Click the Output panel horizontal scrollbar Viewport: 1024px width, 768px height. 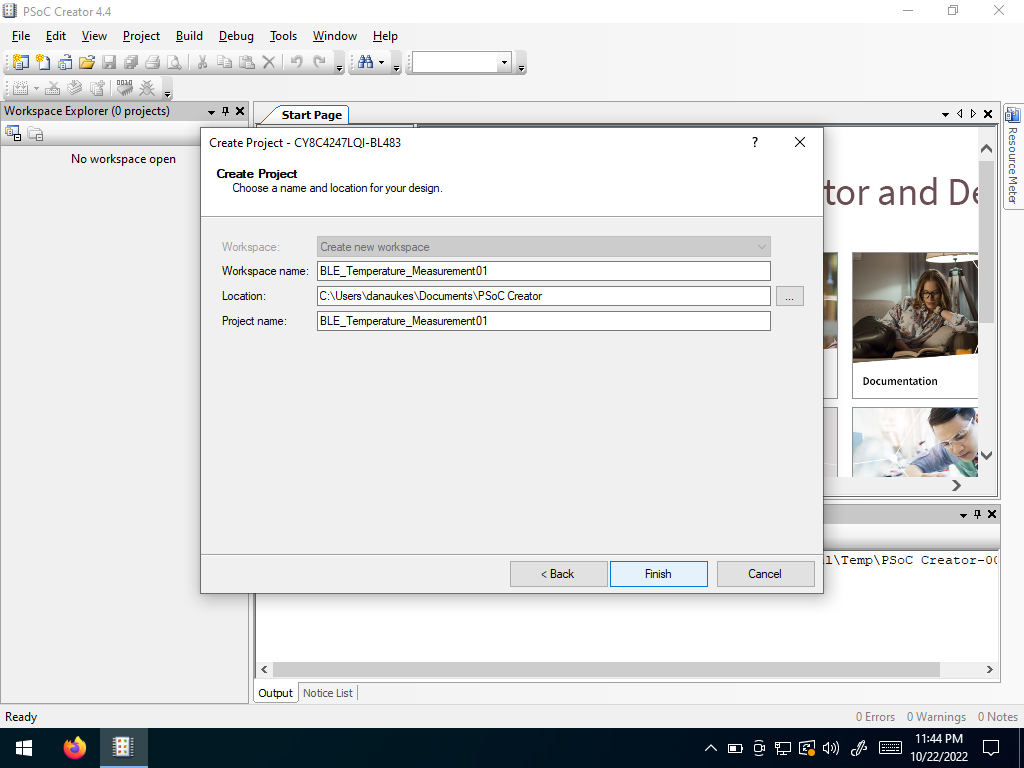coord(606,669)
